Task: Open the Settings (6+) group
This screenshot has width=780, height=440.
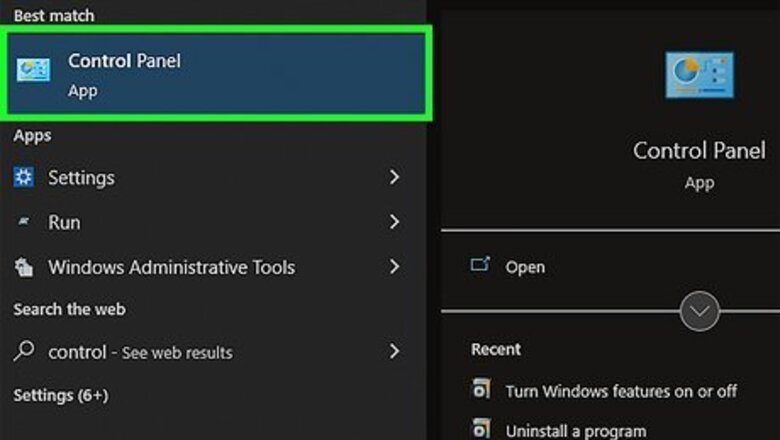Action: click(61, 395)
